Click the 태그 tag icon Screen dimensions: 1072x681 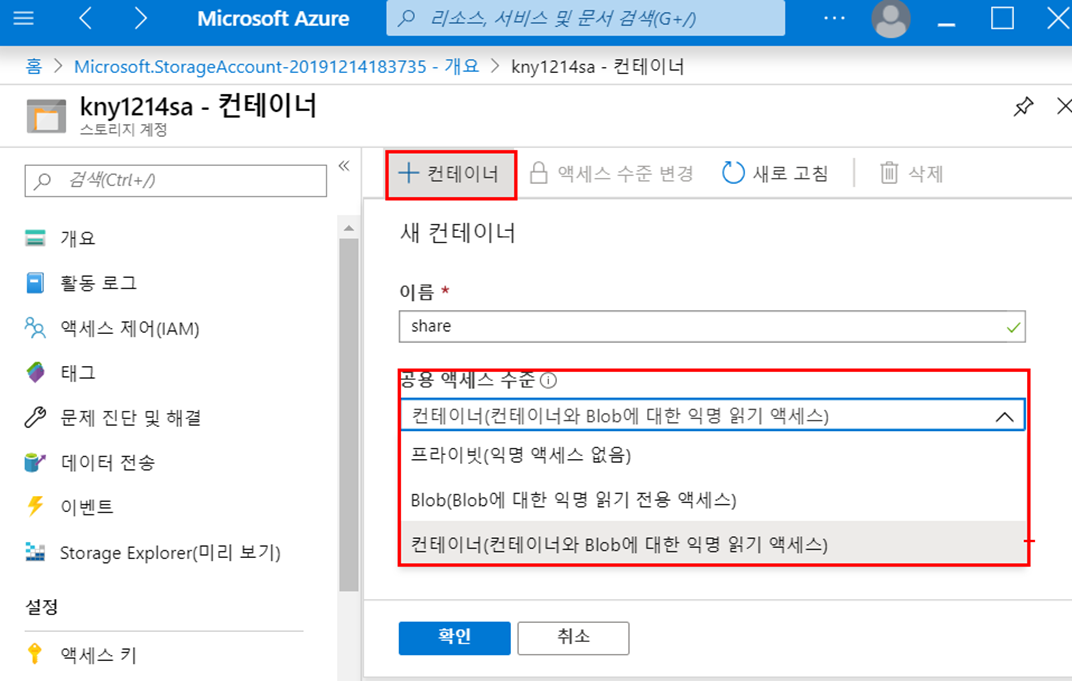36,373
